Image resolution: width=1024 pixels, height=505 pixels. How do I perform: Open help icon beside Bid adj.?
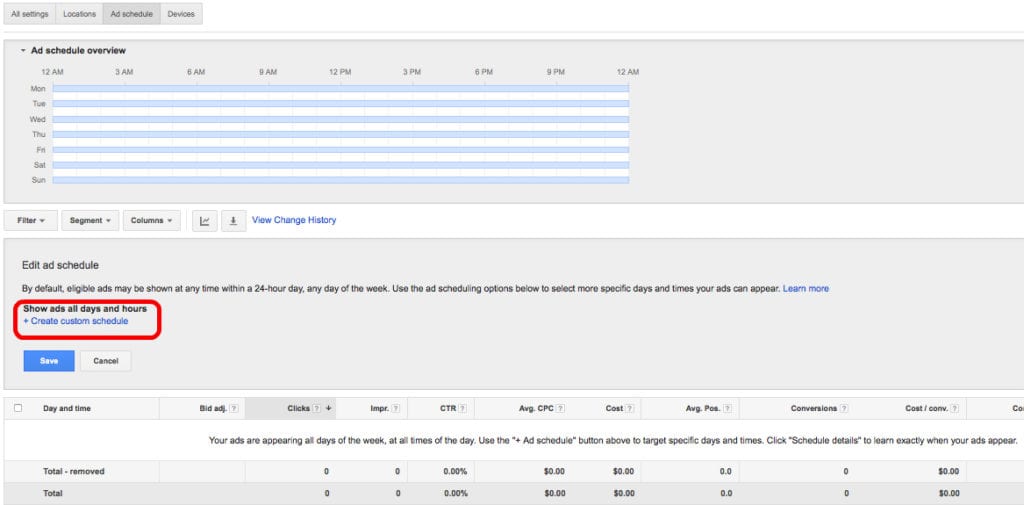(234, 408)
